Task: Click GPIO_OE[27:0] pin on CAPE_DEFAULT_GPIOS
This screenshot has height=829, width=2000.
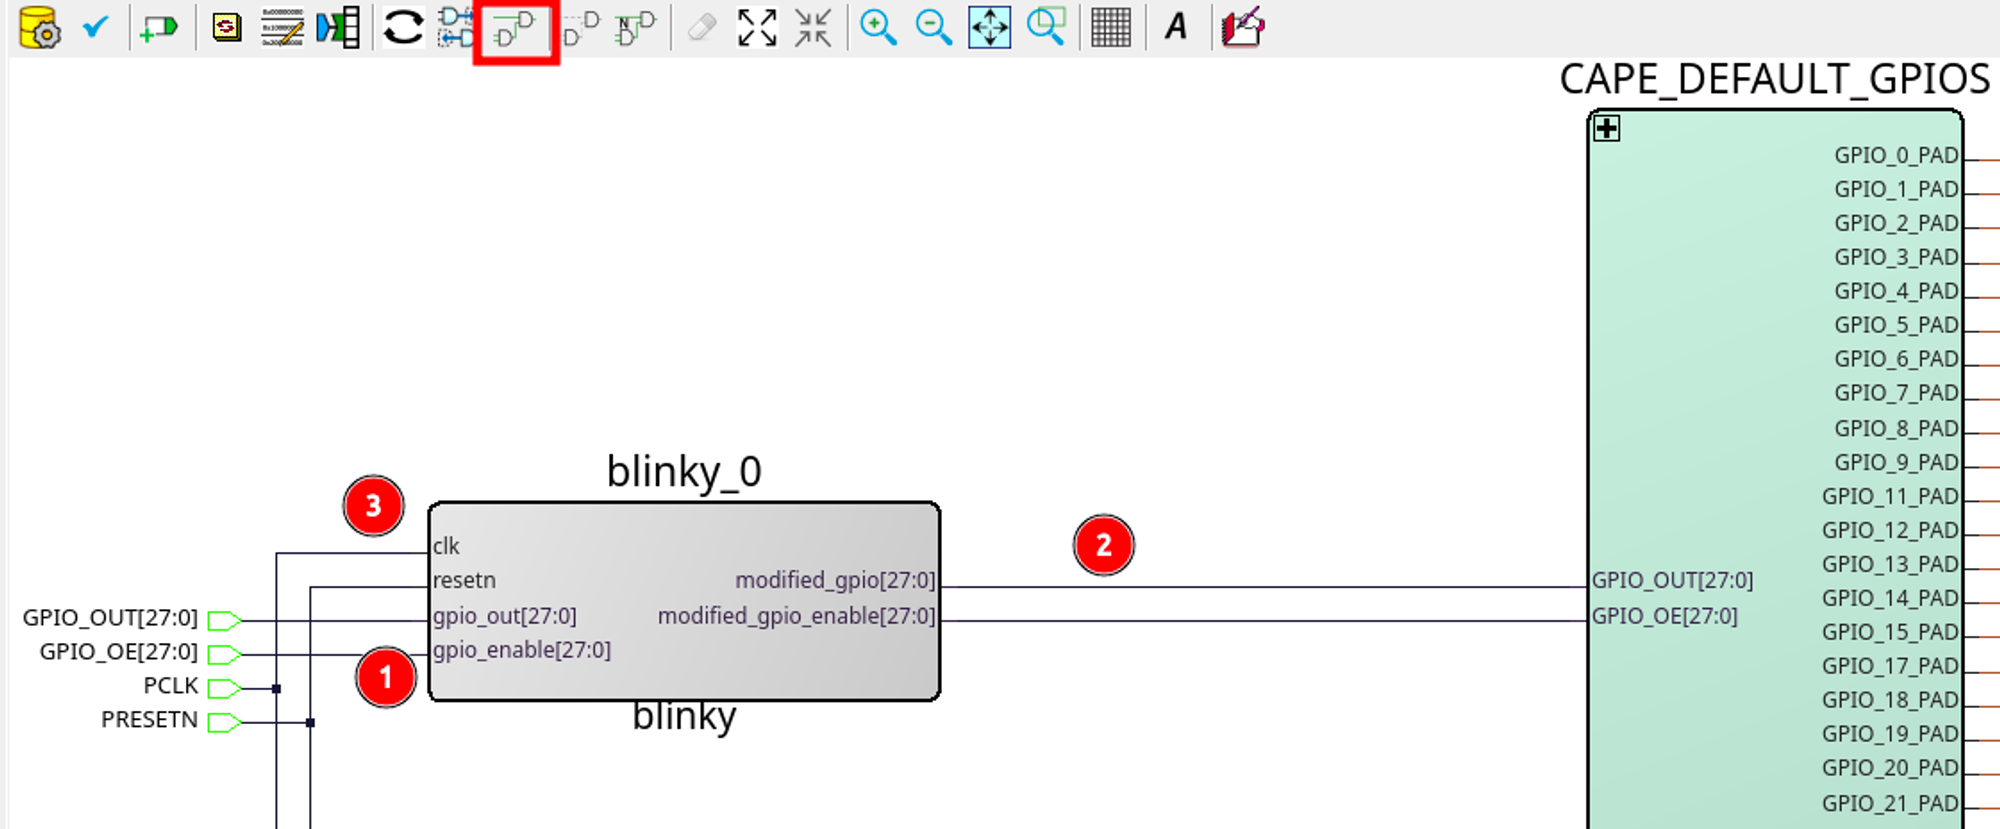Action: [x=1664, y=616]
